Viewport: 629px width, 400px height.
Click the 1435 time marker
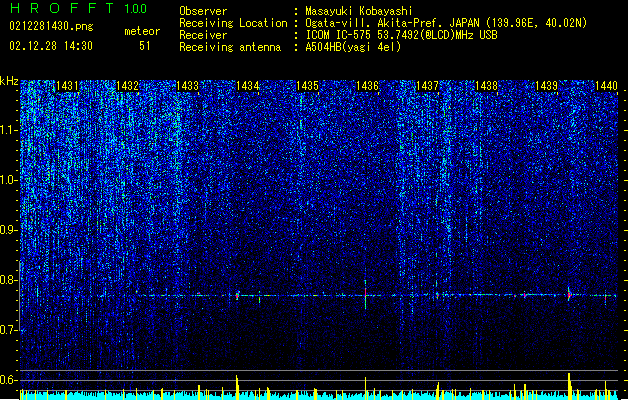click(x=307, y=86)
